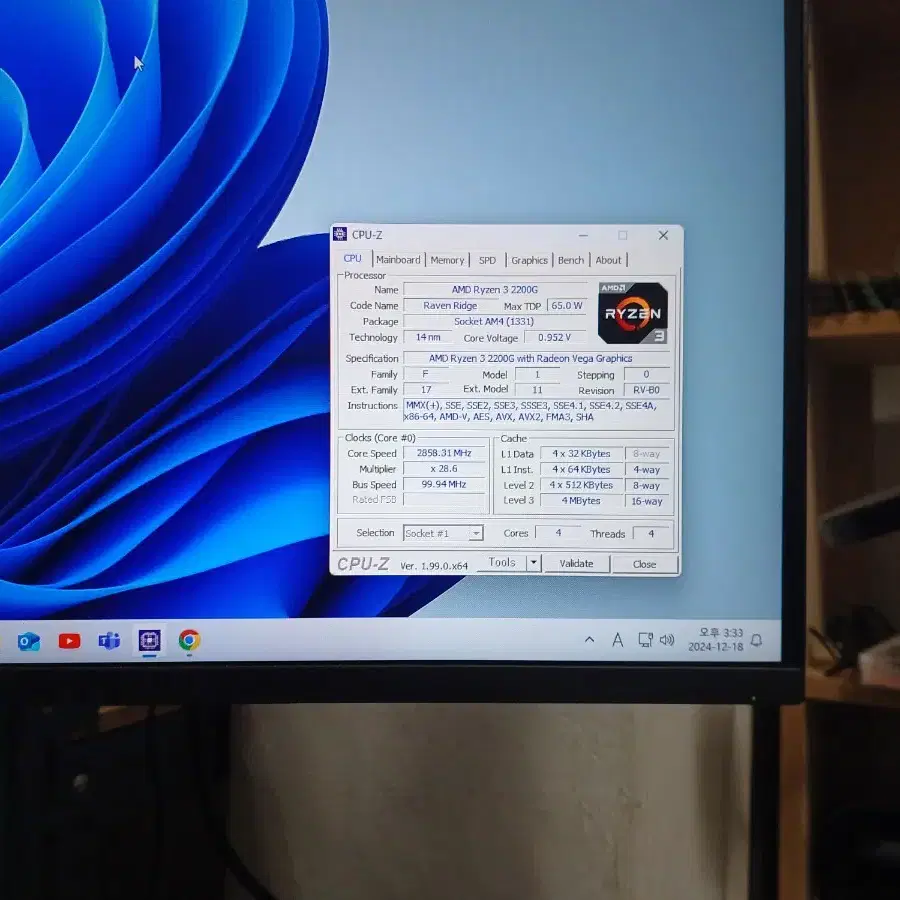Image resolution: width=900 pixels, height=900 pixels.
Task: Click the Ext. Model value 11
Action: click(x=537, y=390)
